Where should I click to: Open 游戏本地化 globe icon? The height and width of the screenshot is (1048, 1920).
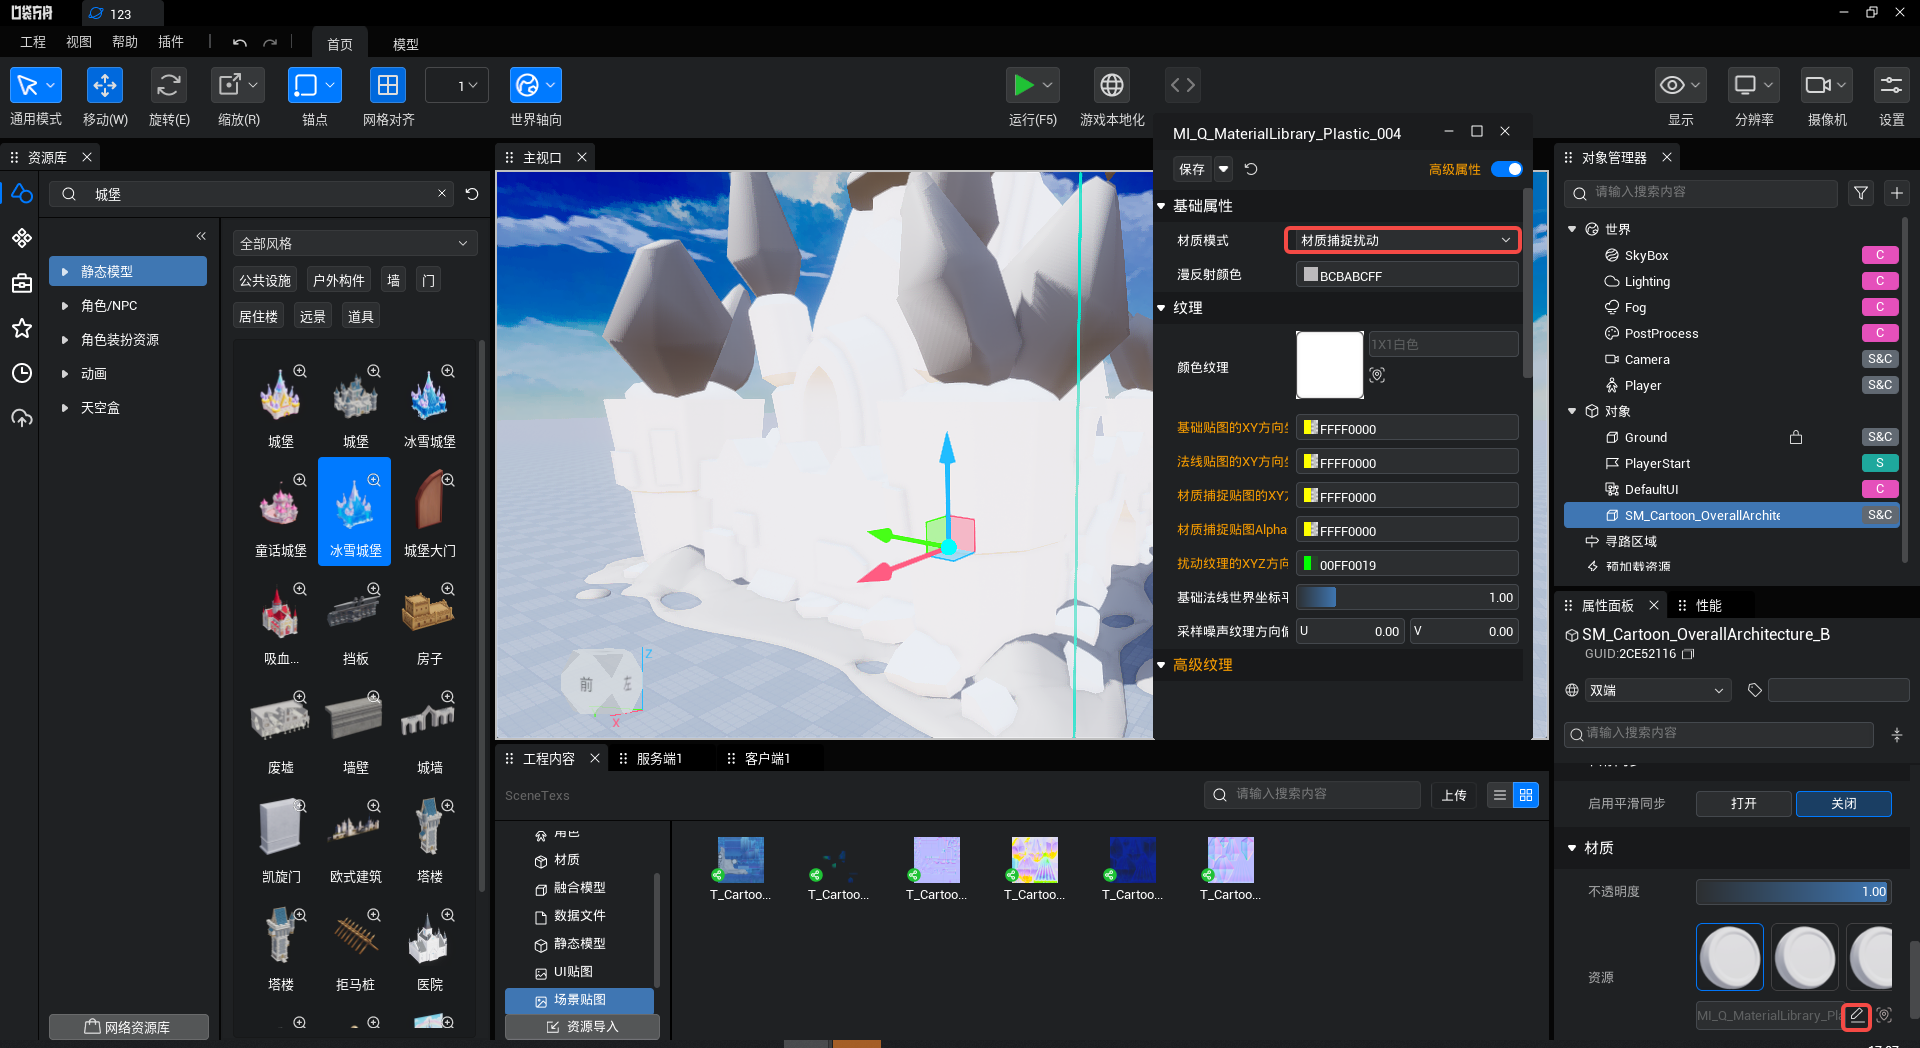pyautogui.click(x=1111, y=86)
